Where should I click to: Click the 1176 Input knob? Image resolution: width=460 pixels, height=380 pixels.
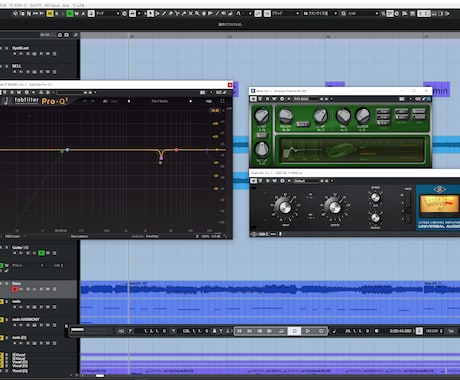click(285, 207)
